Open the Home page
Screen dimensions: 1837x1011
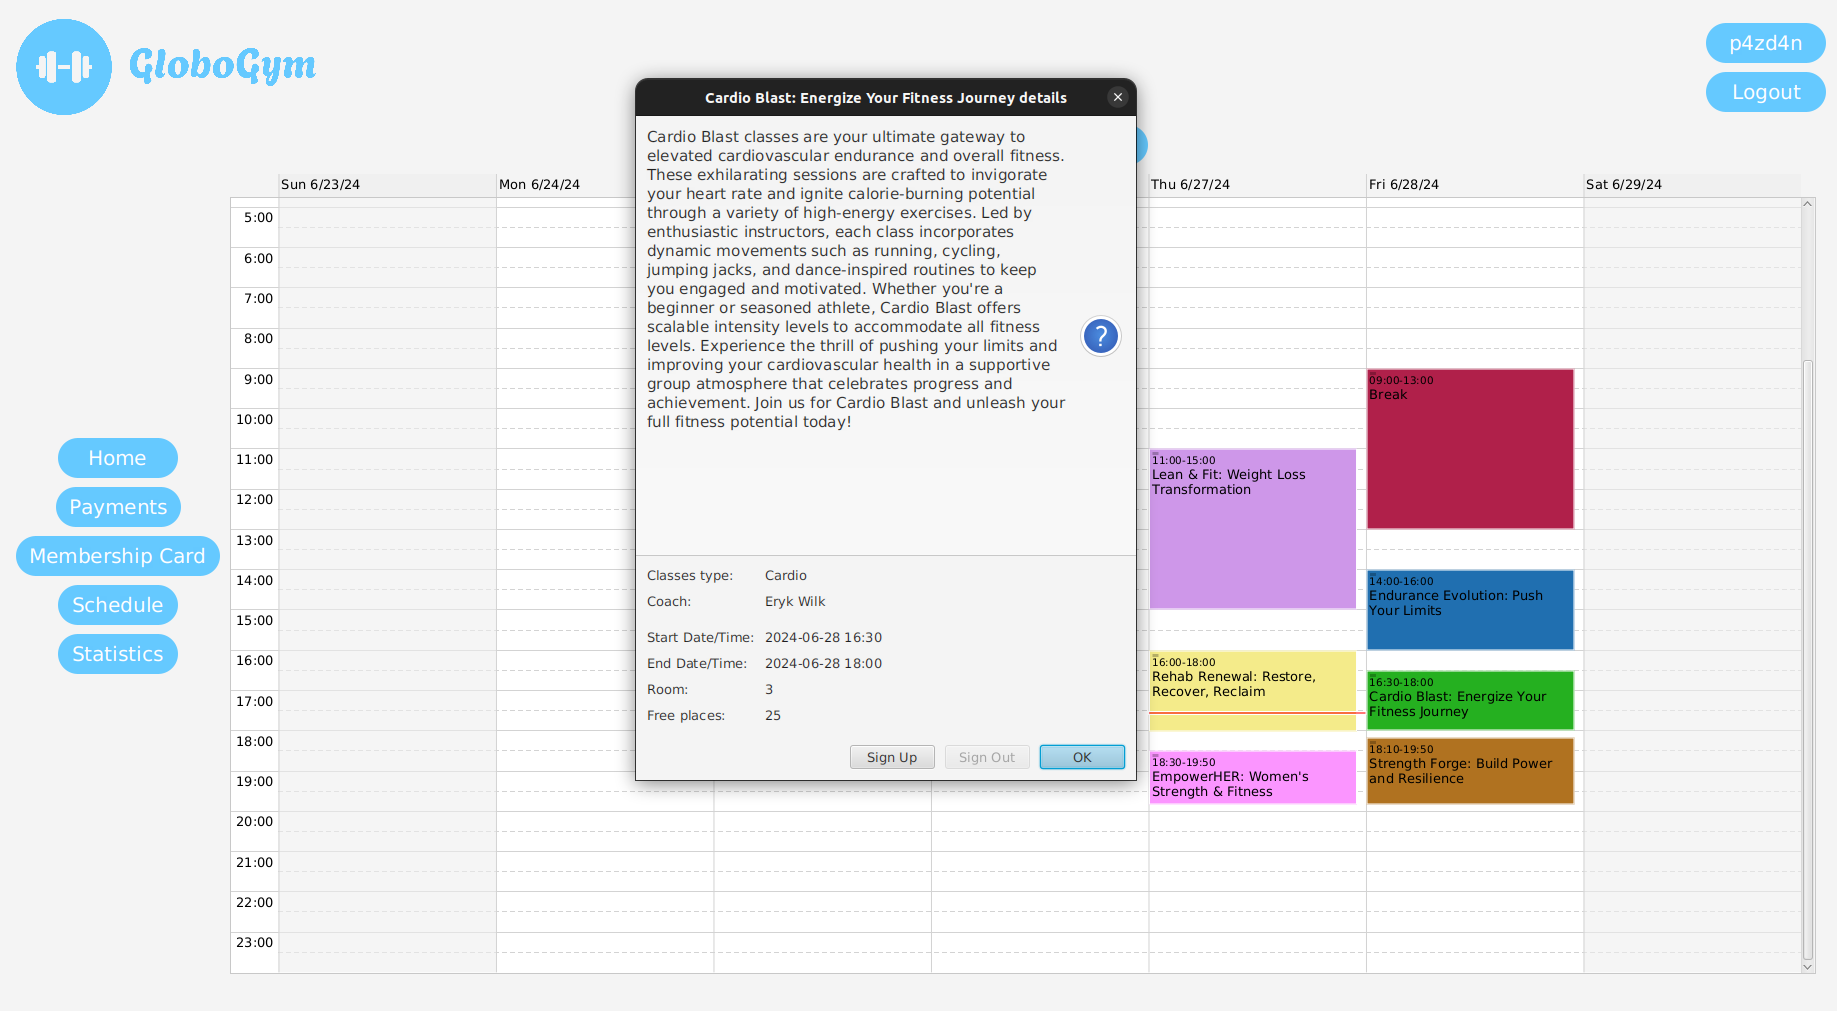[117, 458]
